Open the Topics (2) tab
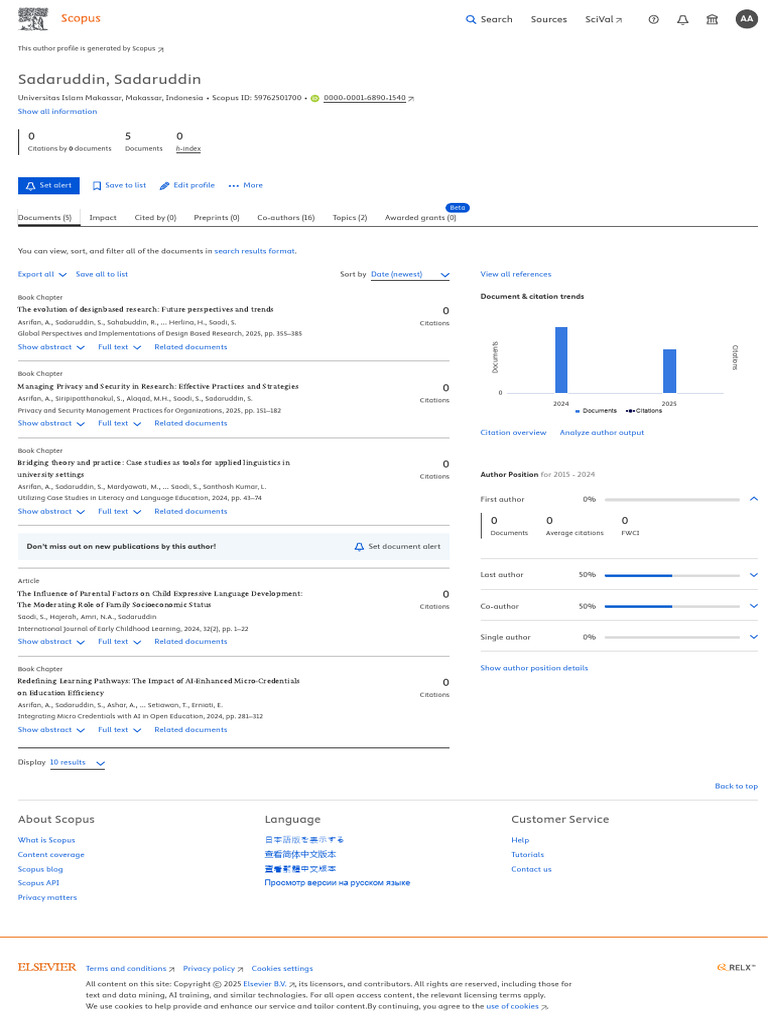This screenshot has width=768, height=1024. coord(350,218)
